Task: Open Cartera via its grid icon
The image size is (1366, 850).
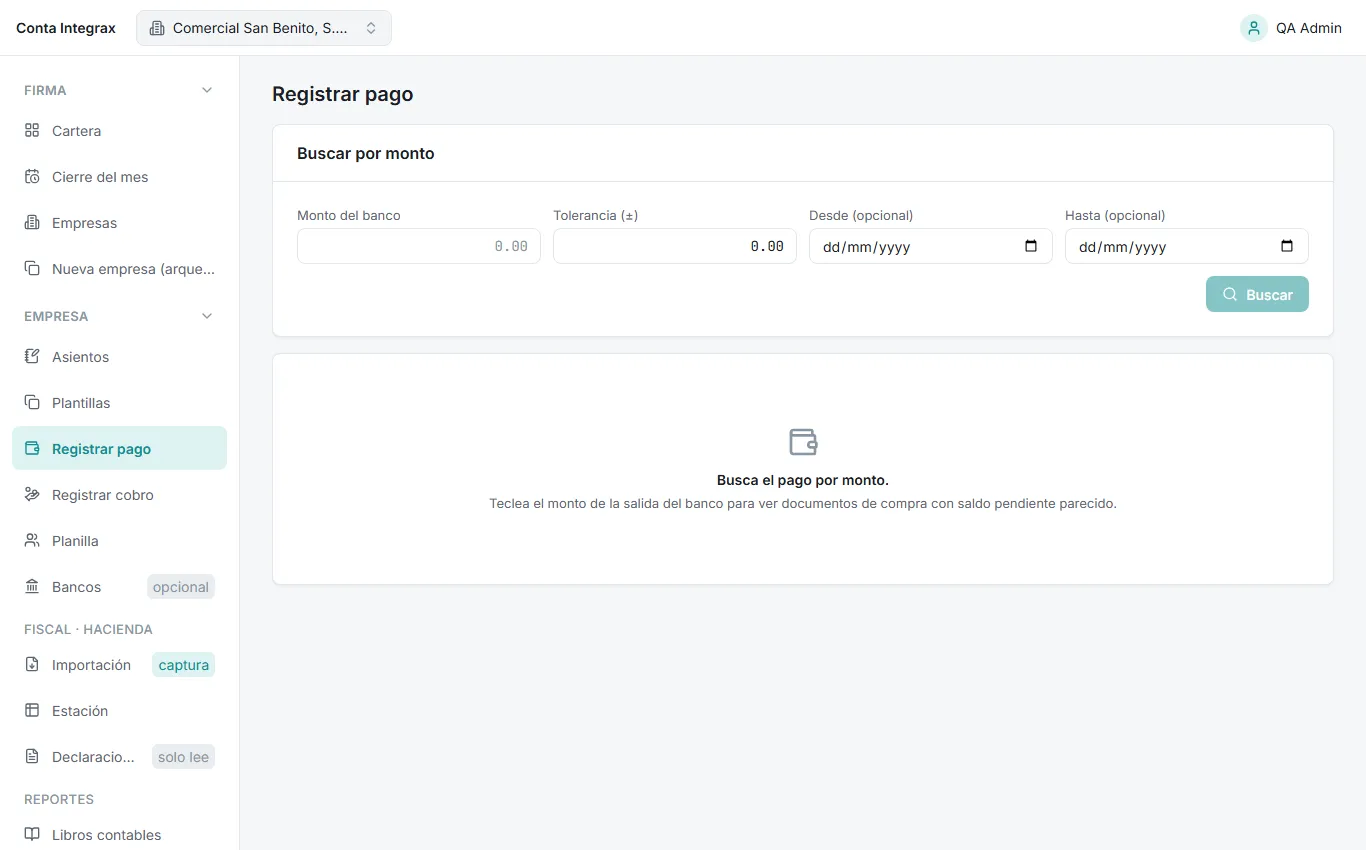Action: 32,131
